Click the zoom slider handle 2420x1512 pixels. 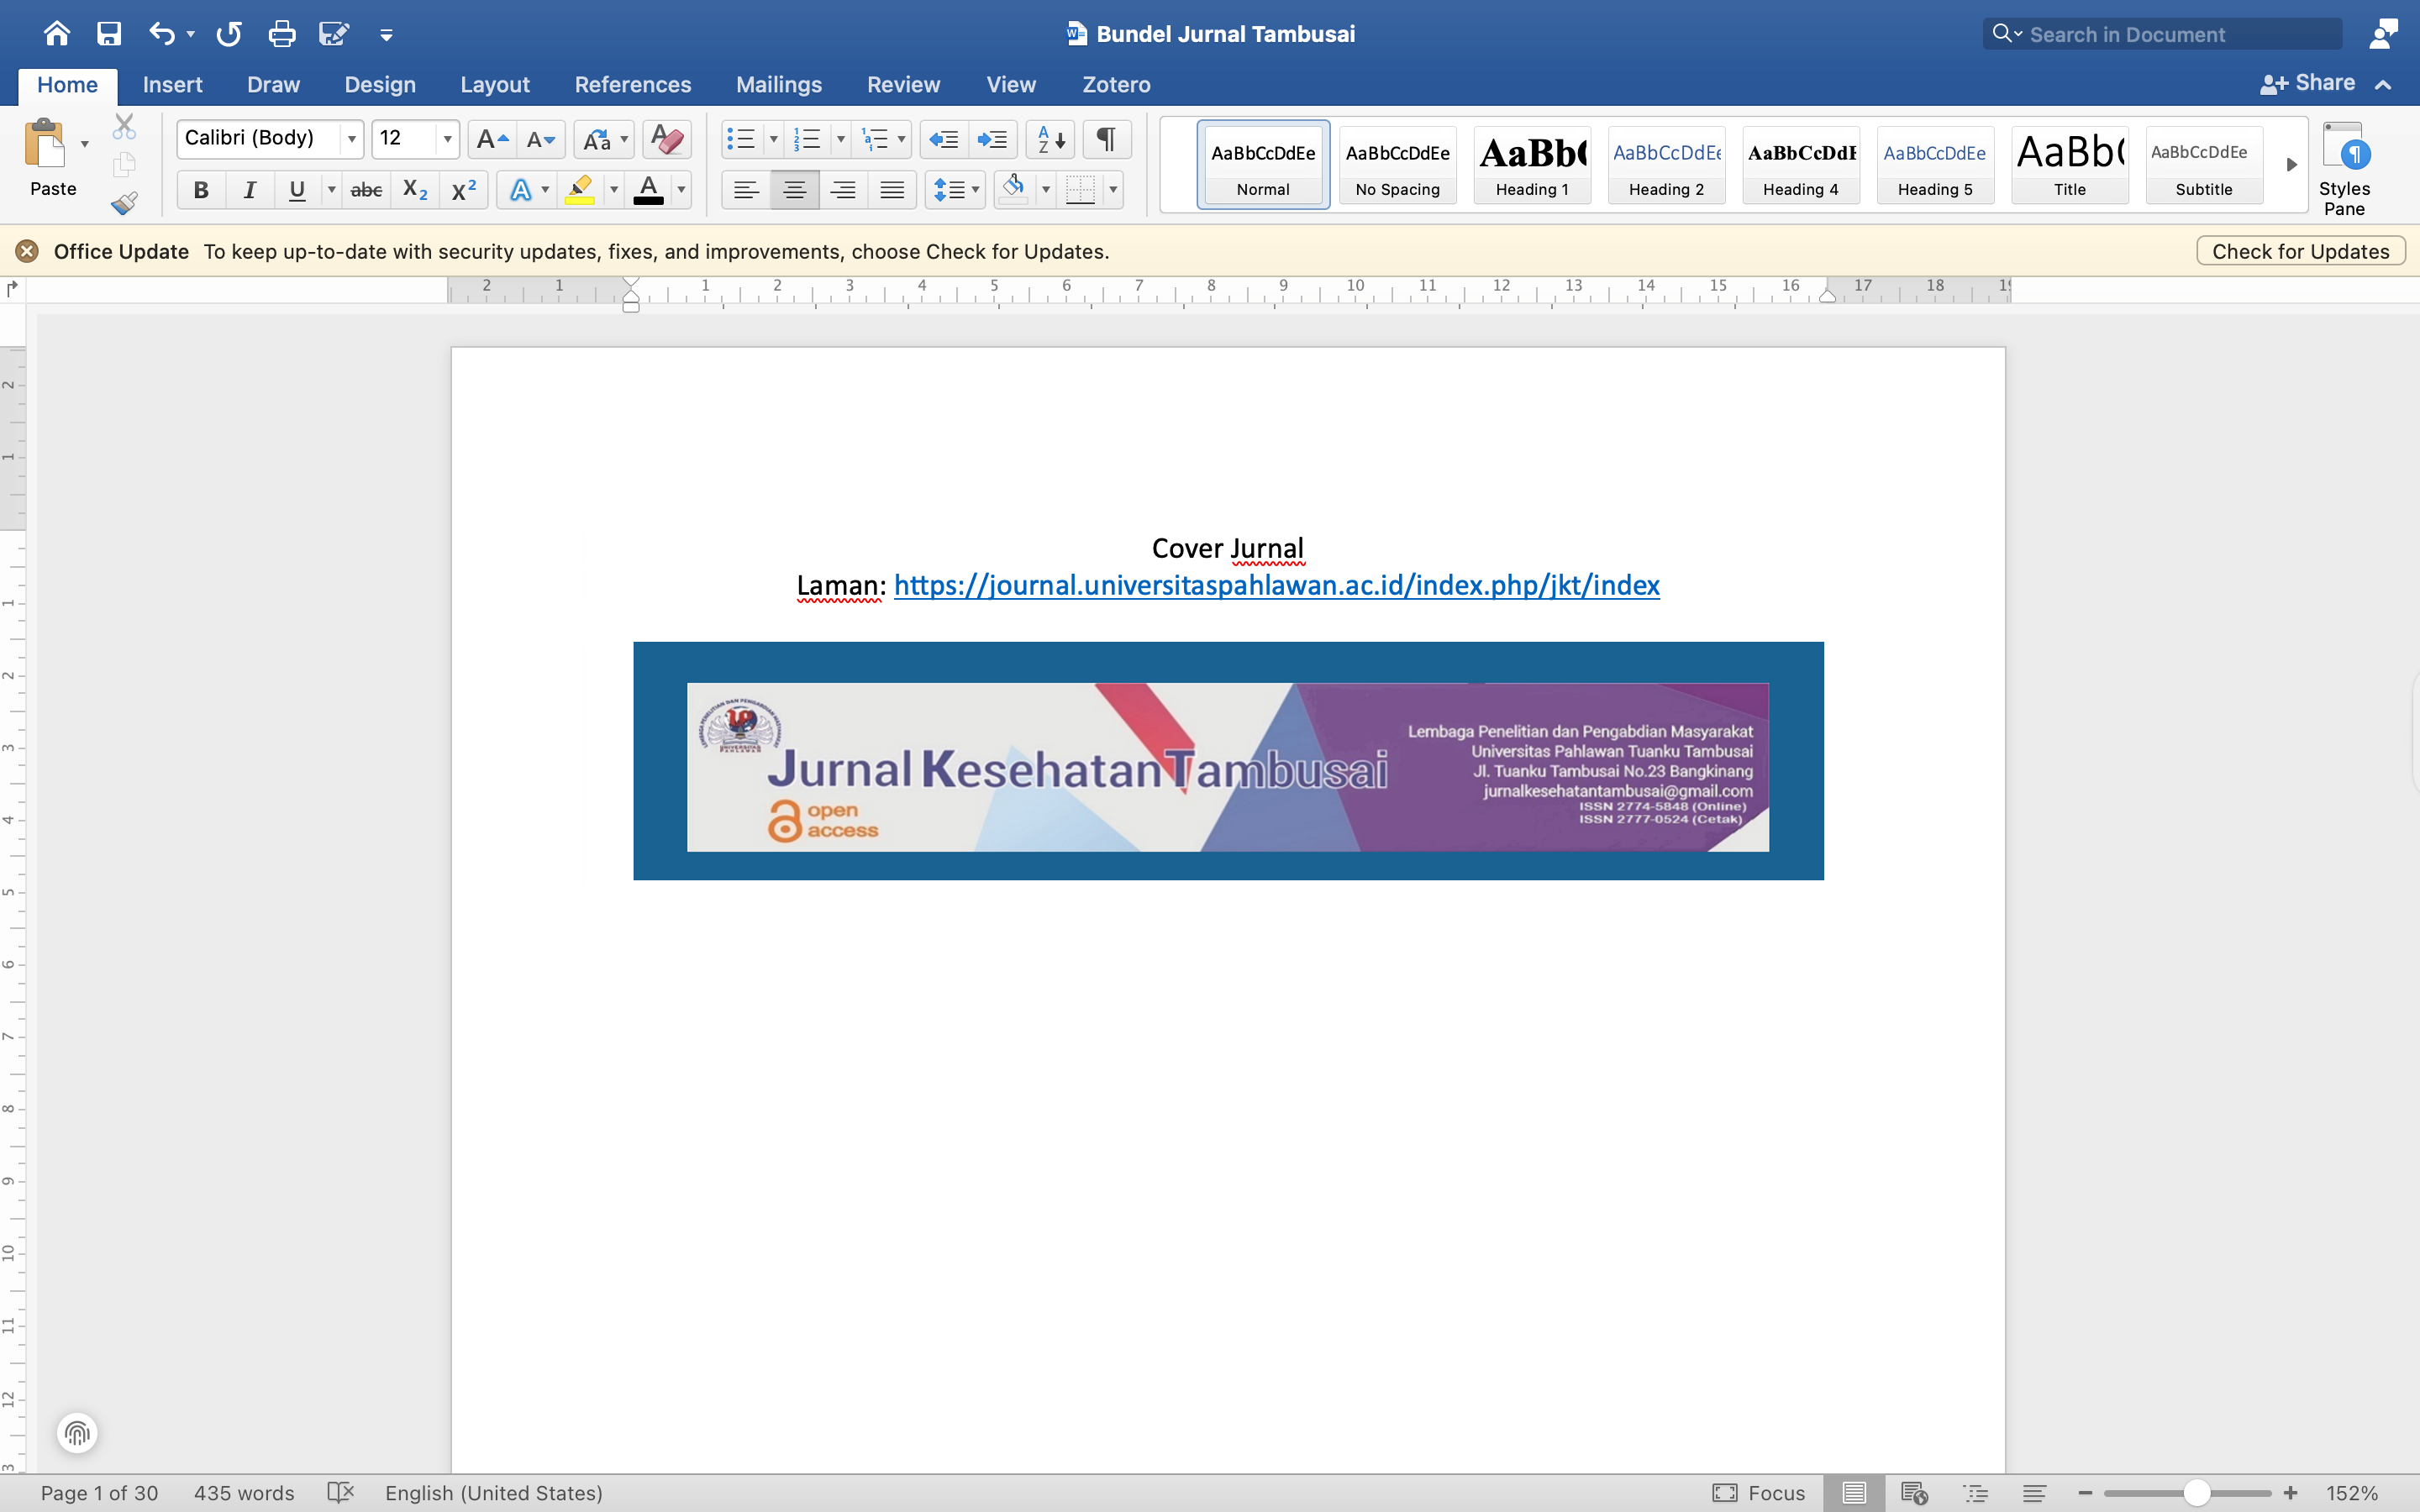(x=2196, y=1493)
